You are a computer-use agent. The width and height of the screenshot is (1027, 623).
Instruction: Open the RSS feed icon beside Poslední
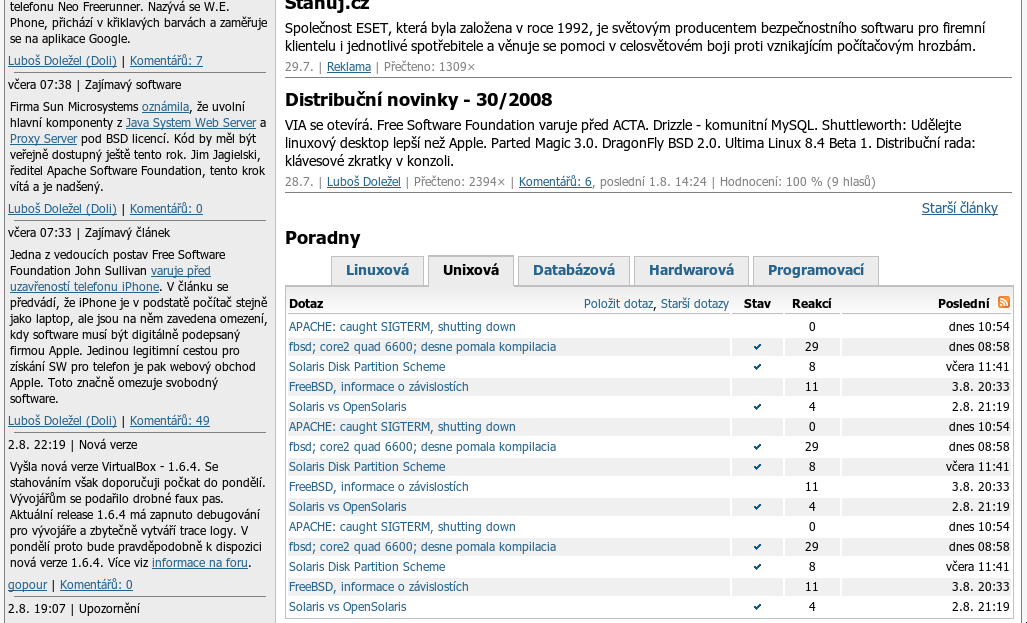click(1003, 302)
